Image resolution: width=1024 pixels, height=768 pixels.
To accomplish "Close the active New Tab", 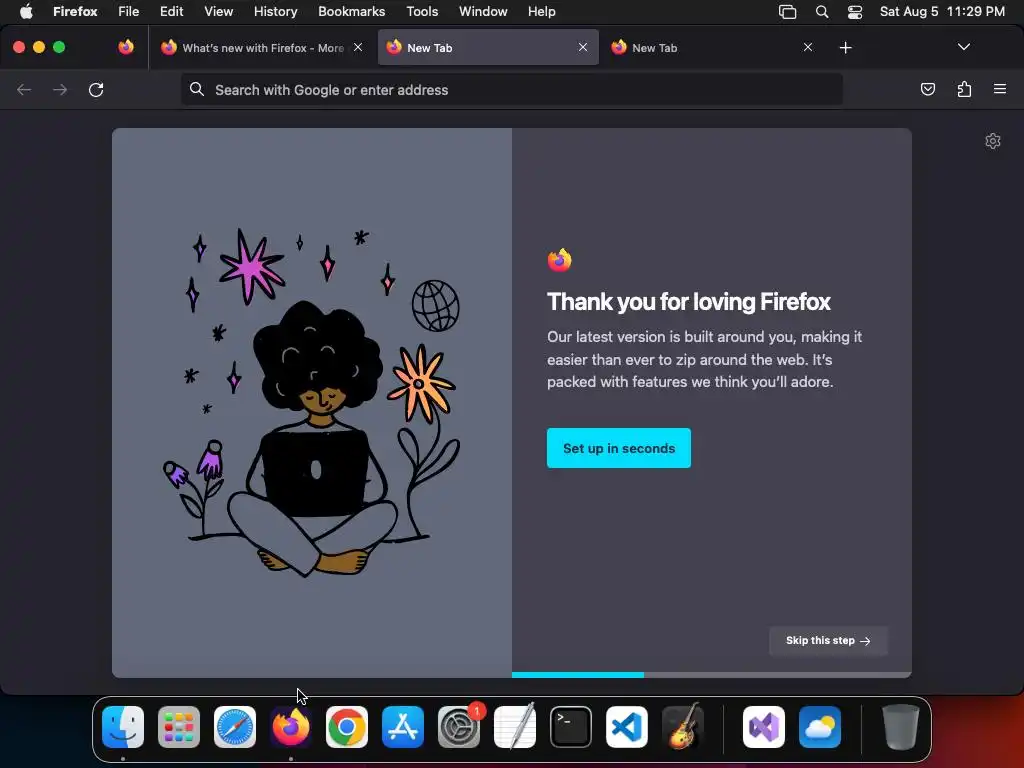I will click(583, 47).
